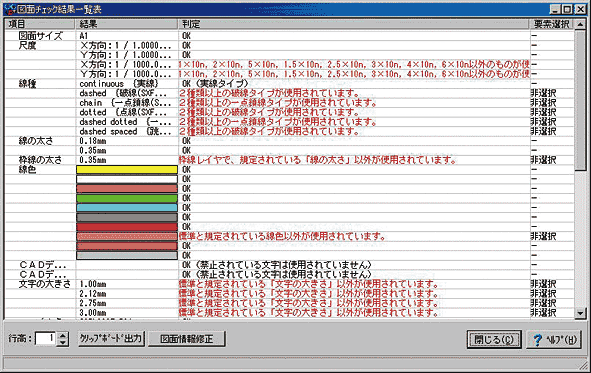Decrease row height with the down spinner arrow
The width and height of the screenshot is (591, 373).
point(63,342)
